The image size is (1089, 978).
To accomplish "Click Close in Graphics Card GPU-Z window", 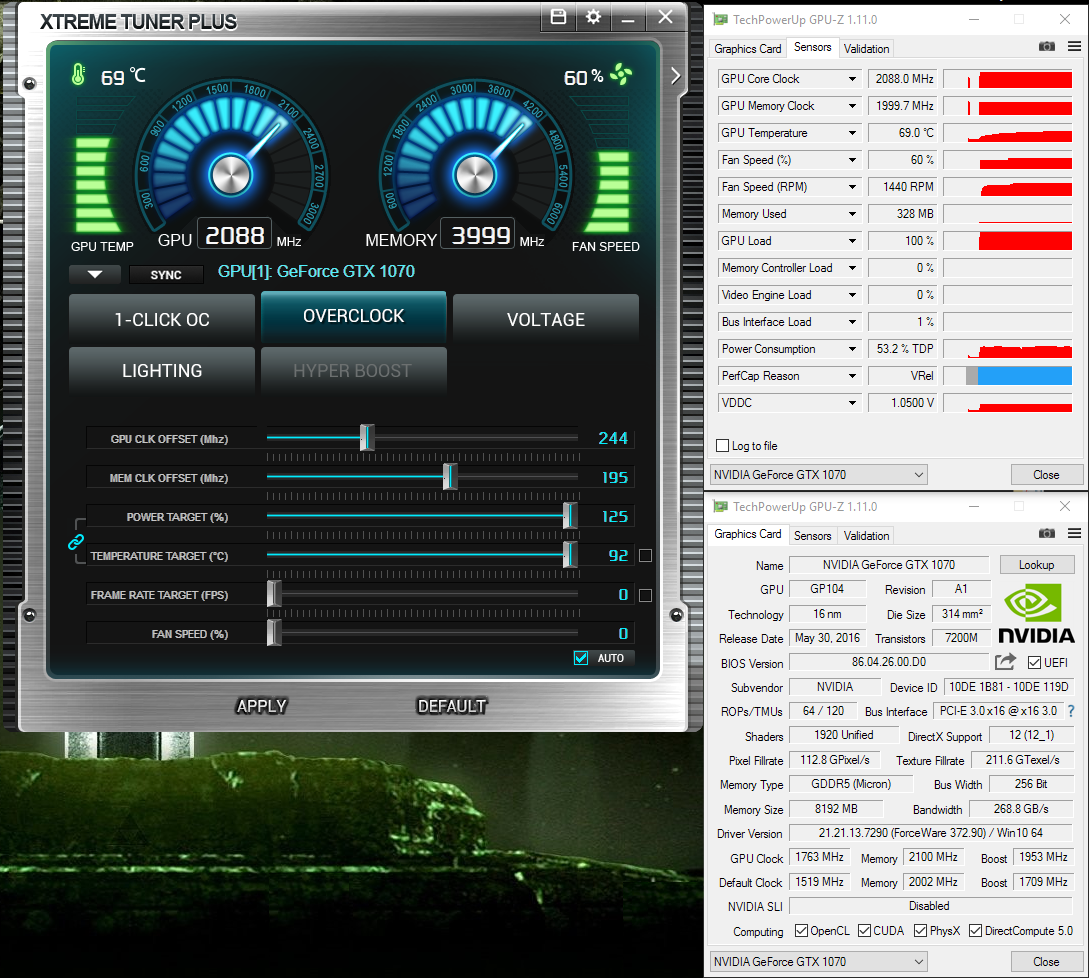I will (1046, 962).
